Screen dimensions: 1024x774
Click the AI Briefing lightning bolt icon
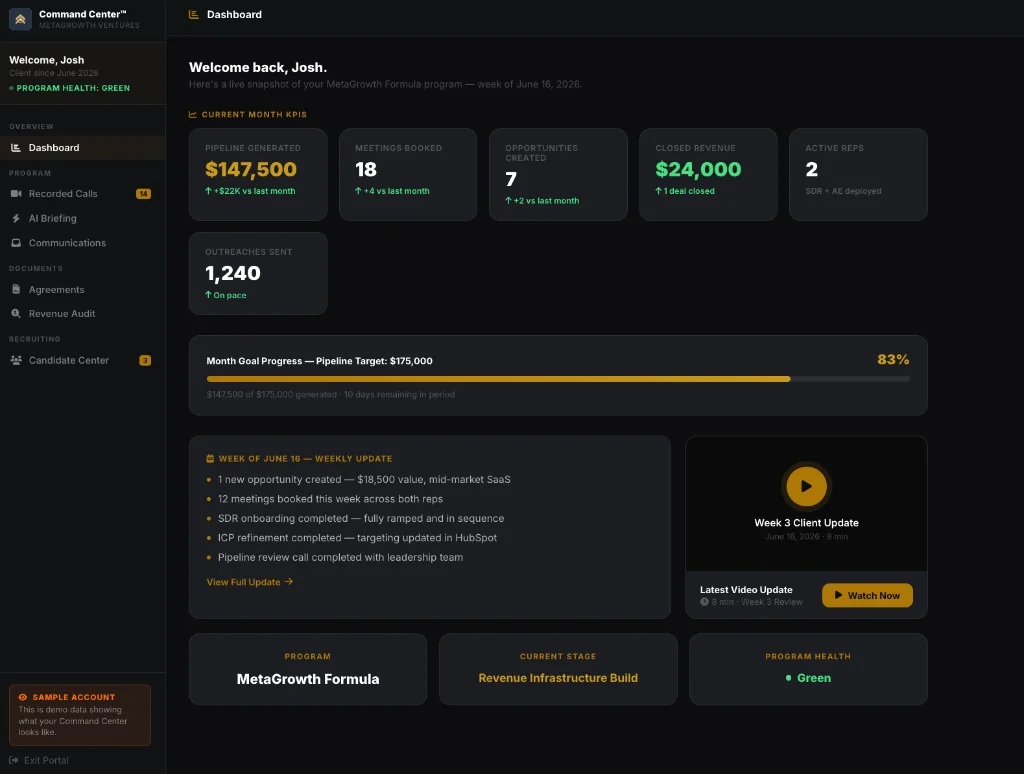click(x=16, y=218)
